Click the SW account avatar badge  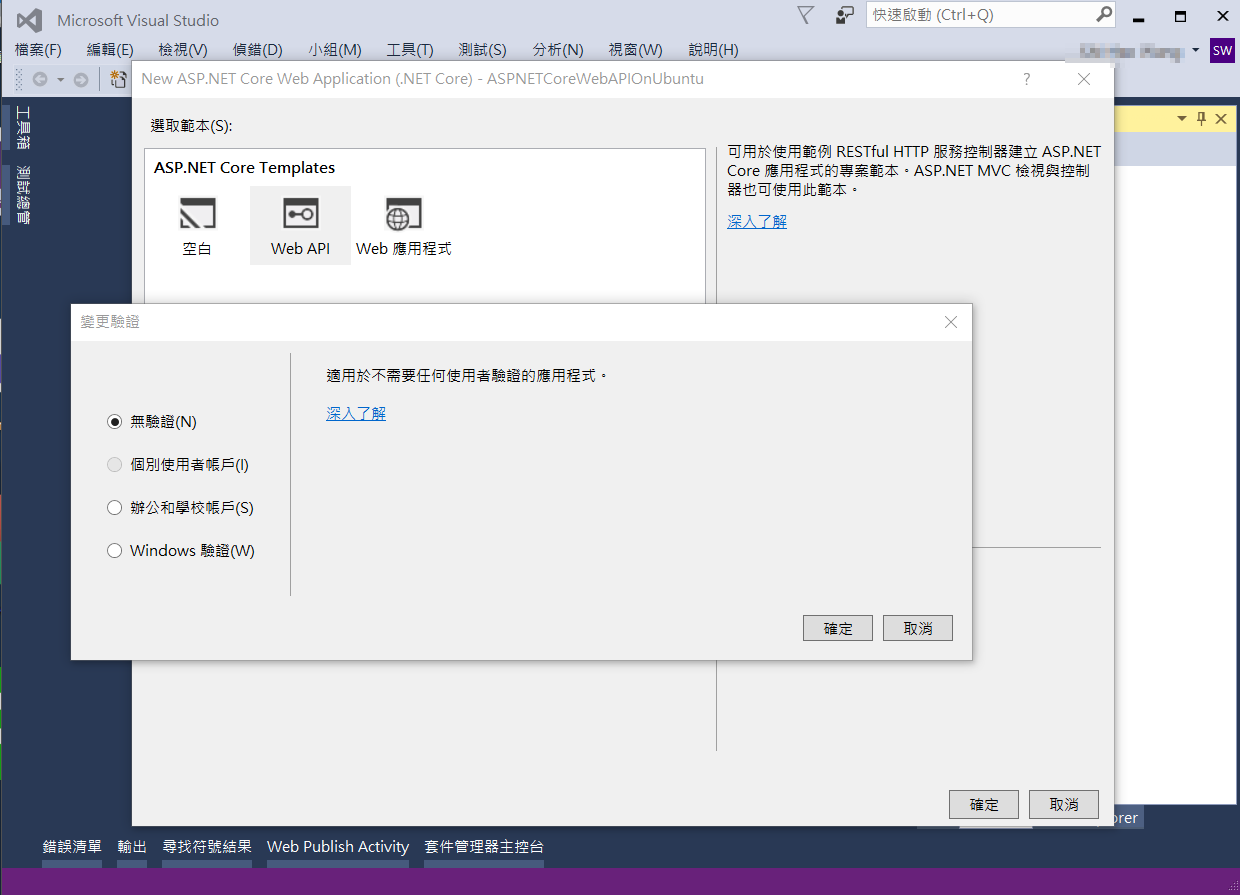pos(1222,50)
